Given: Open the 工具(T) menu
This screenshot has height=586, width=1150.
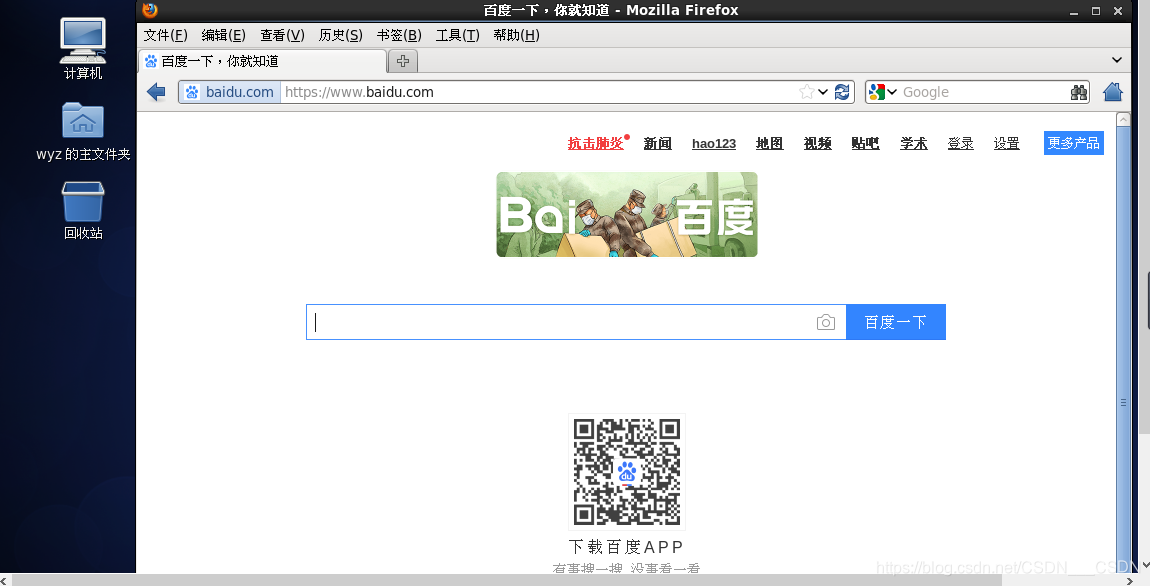Looking at the screenshot, I should pos(457,35).
